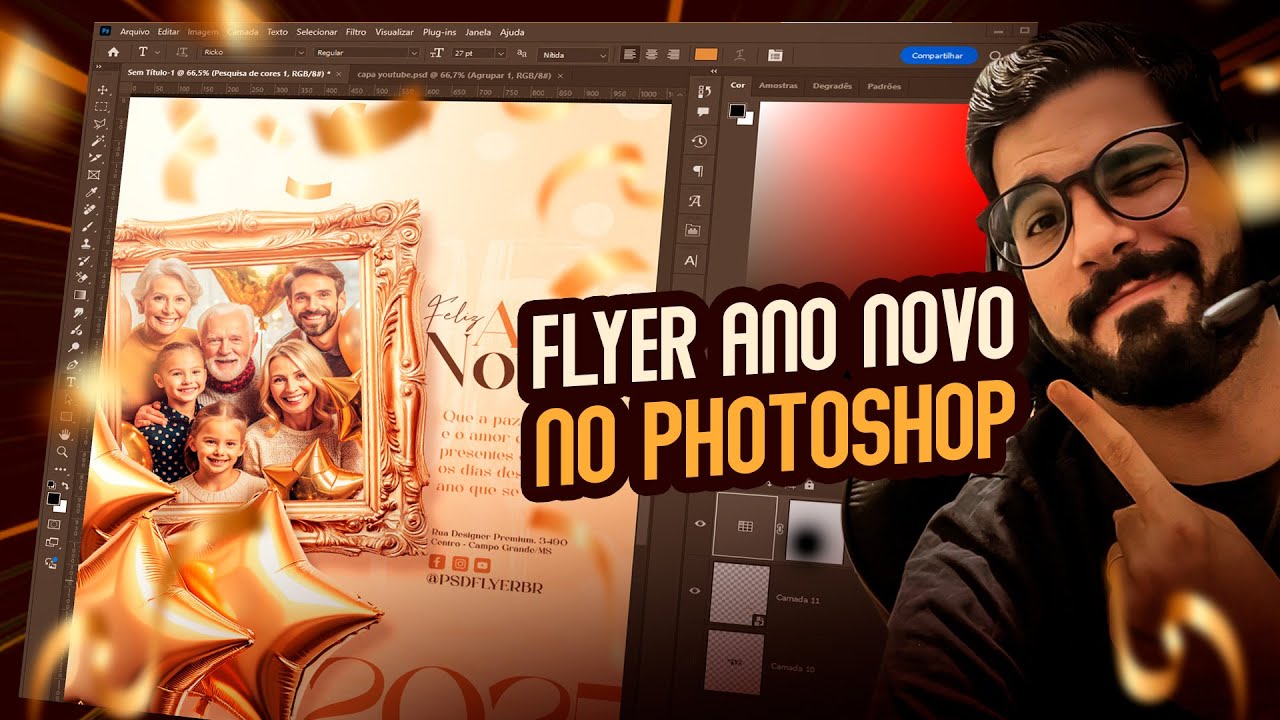Toggle text orientation in options bar
The width and height of the screenshot is (1280, 720).
click(x=182, y=51)
